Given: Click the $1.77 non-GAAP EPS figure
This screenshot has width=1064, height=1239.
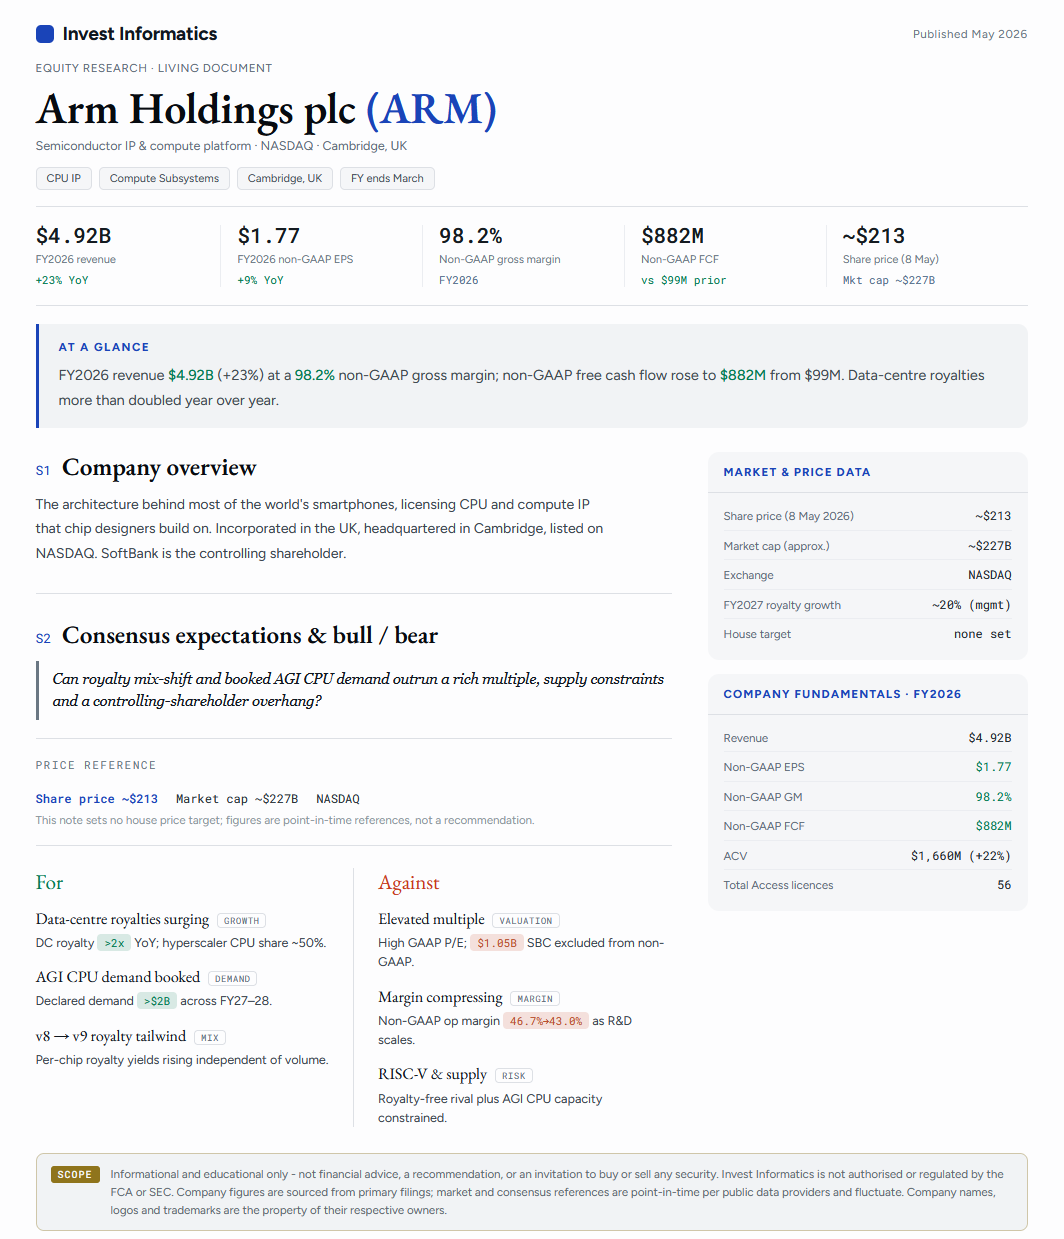Looking at the screenshot, I should [x=268, y=236].
